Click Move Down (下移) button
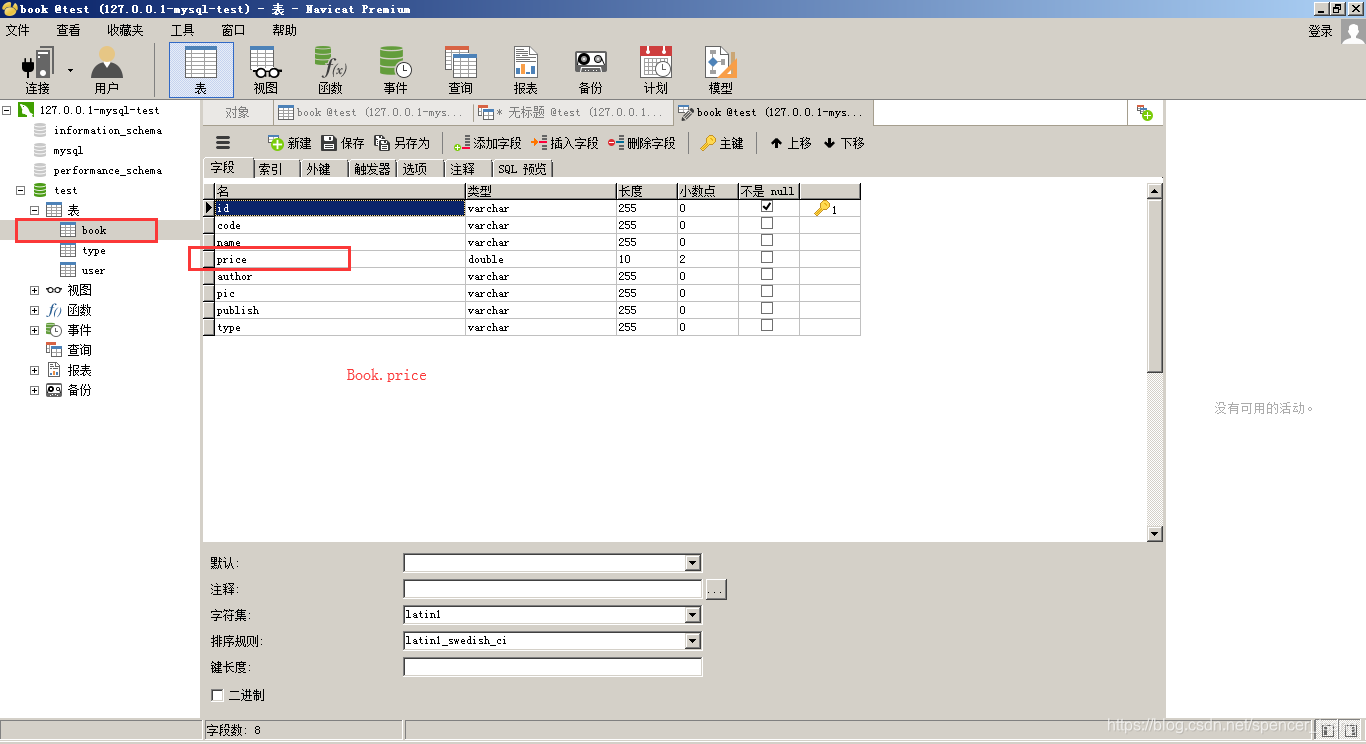Screen dimensions: 1366x744 tap(844, 143)
